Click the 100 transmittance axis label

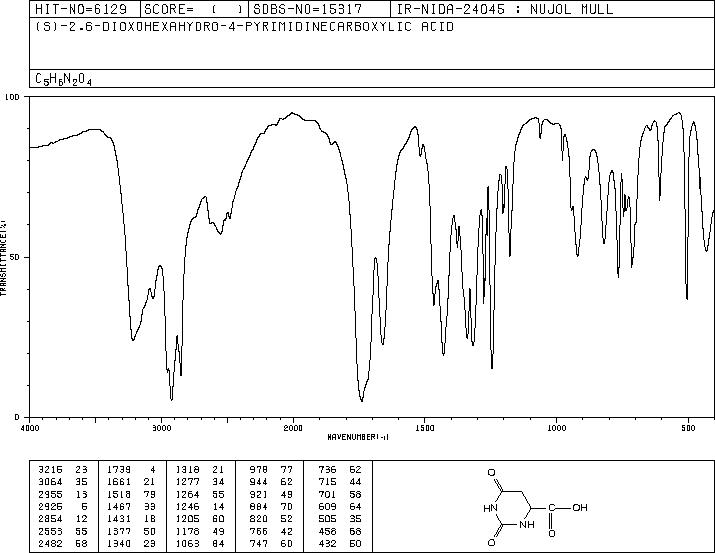point(12,97)
